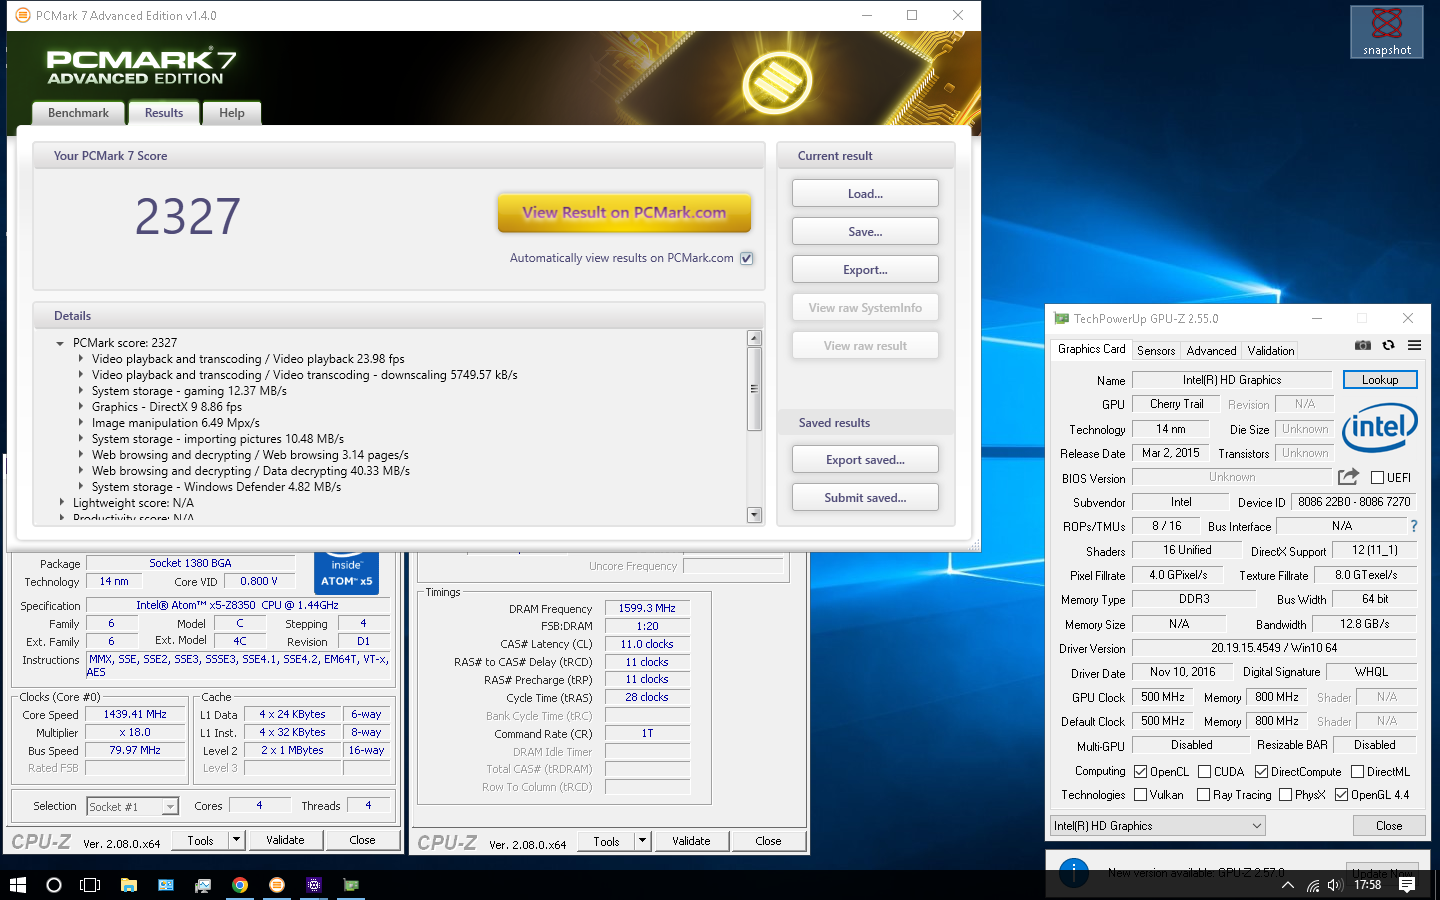Switch to the Benchmark tab in PCMark
This screenshot has width=1440, height=900.
(78, 113)
